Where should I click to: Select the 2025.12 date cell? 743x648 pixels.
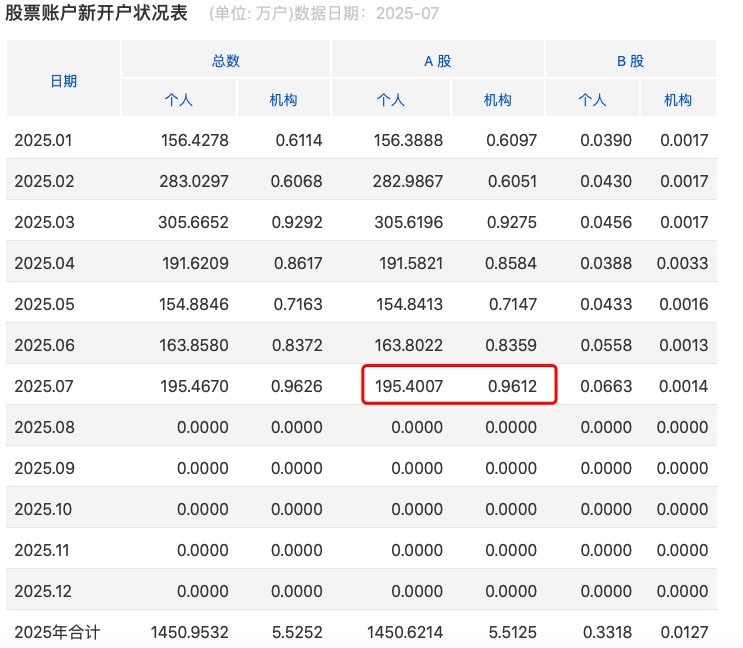43,591
